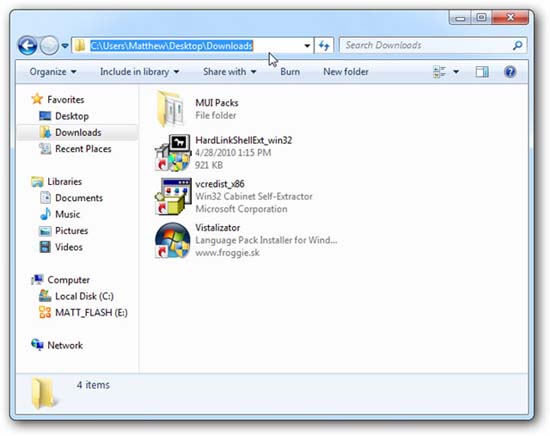The width and height of the screenshot is (550, 436).
Task: Open the MUI Packs folder icon
Action: (x=170, y=109)
